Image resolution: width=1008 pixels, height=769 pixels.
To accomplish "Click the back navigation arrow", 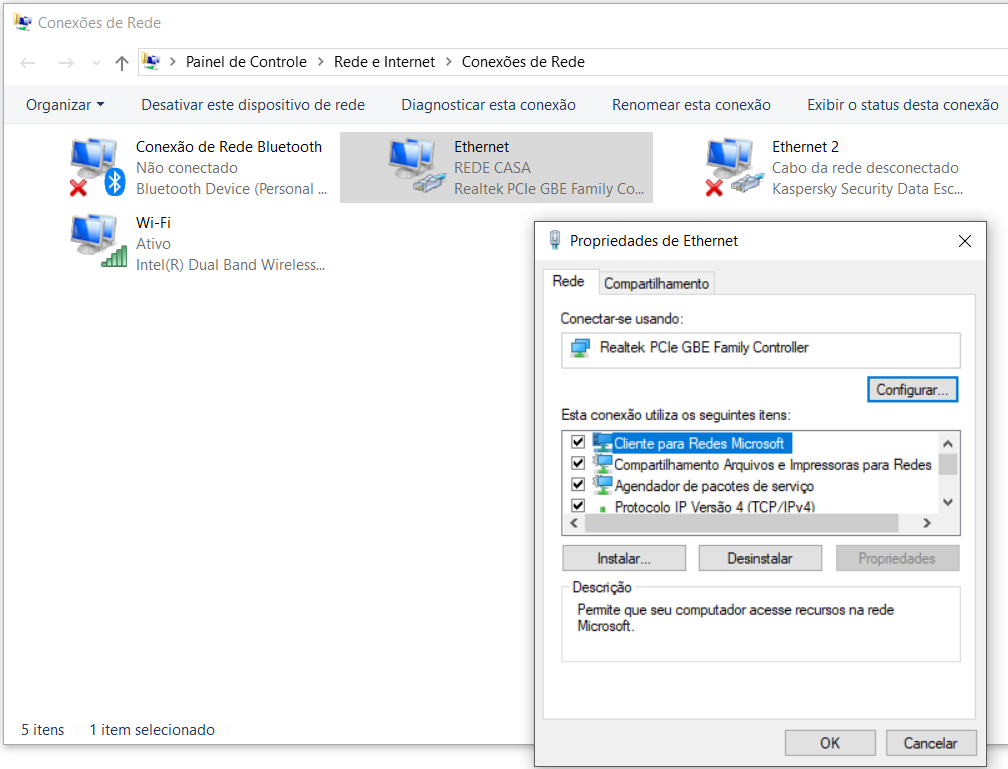I will [28, 62].
